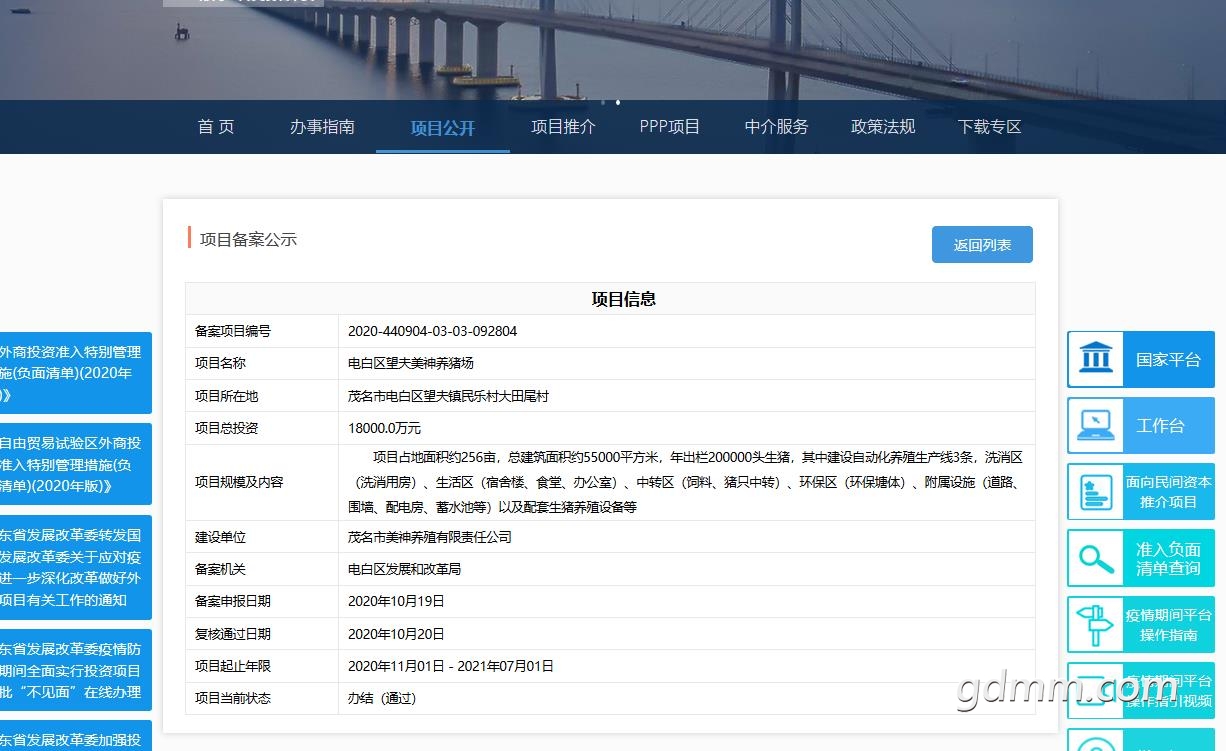
Task: Click the 工作台 laptop icon
Action: point(1097,425)
